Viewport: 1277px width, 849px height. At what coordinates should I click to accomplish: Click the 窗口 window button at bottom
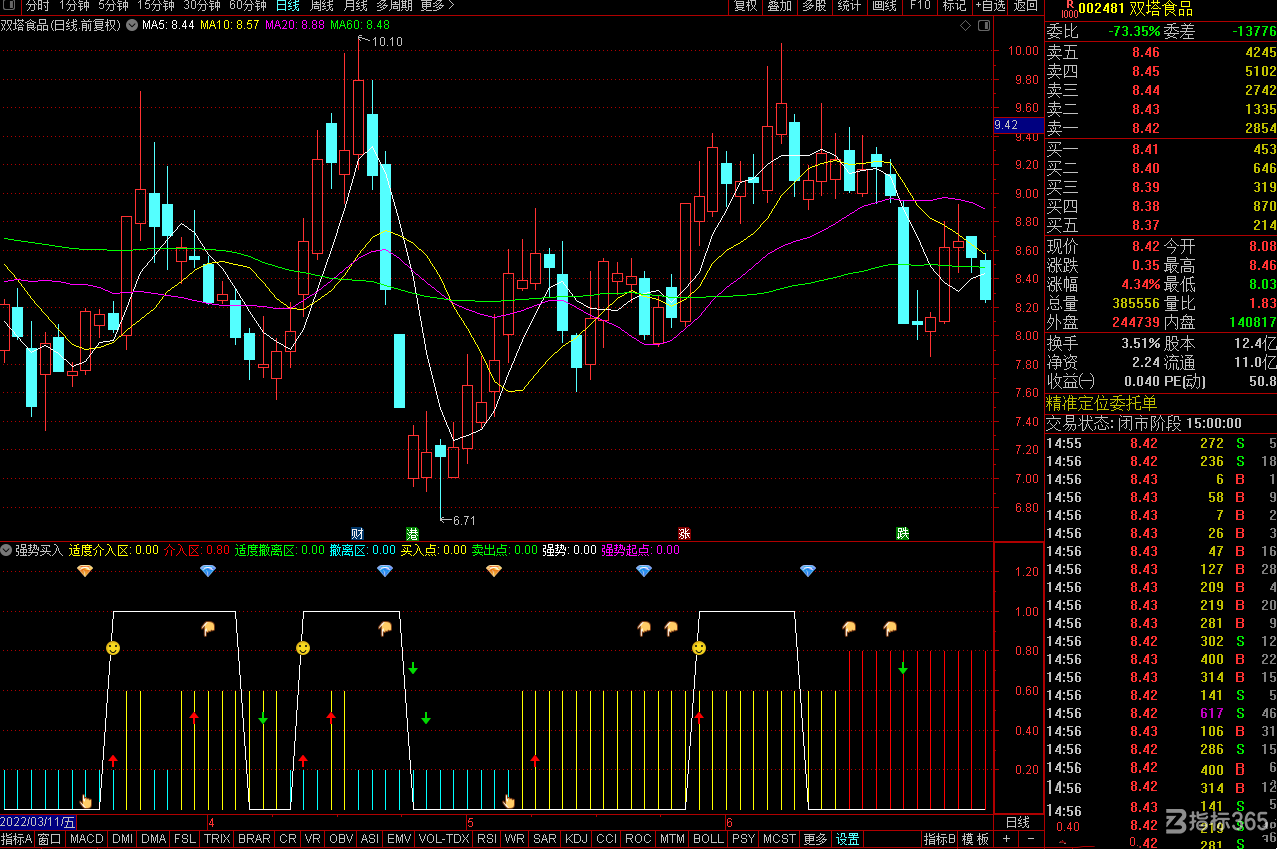(49, 839)
